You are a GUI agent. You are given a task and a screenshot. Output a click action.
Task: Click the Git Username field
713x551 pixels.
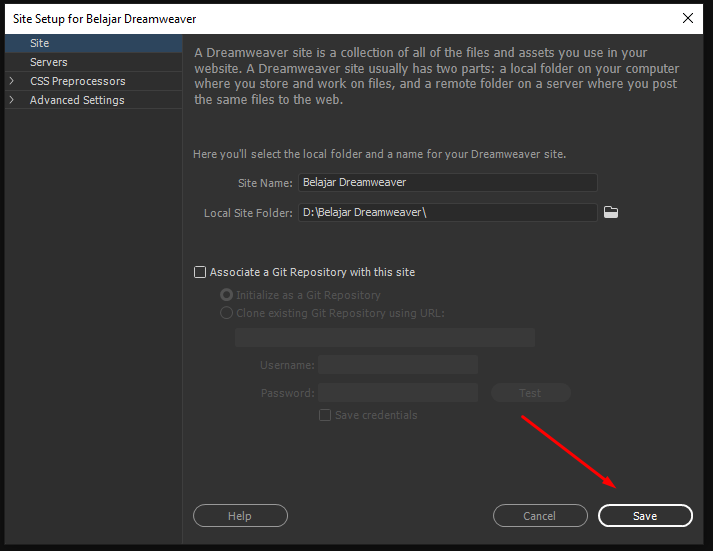pyautogui.click(x=398, y=365)
